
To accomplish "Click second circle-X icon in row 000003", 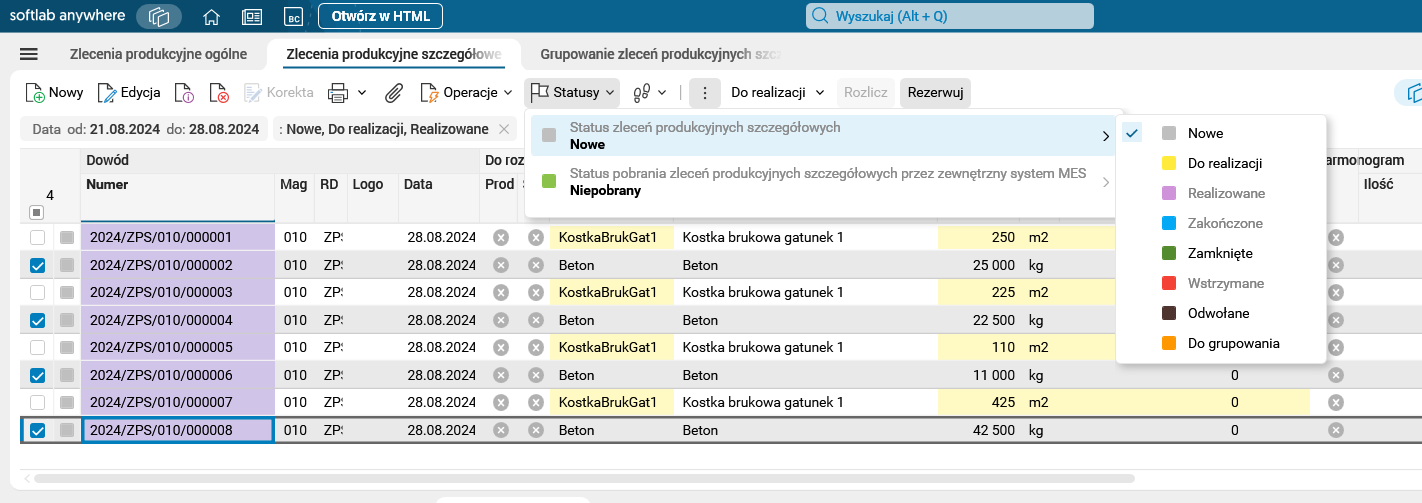I will pyautogui.click(x=535, y=293).
